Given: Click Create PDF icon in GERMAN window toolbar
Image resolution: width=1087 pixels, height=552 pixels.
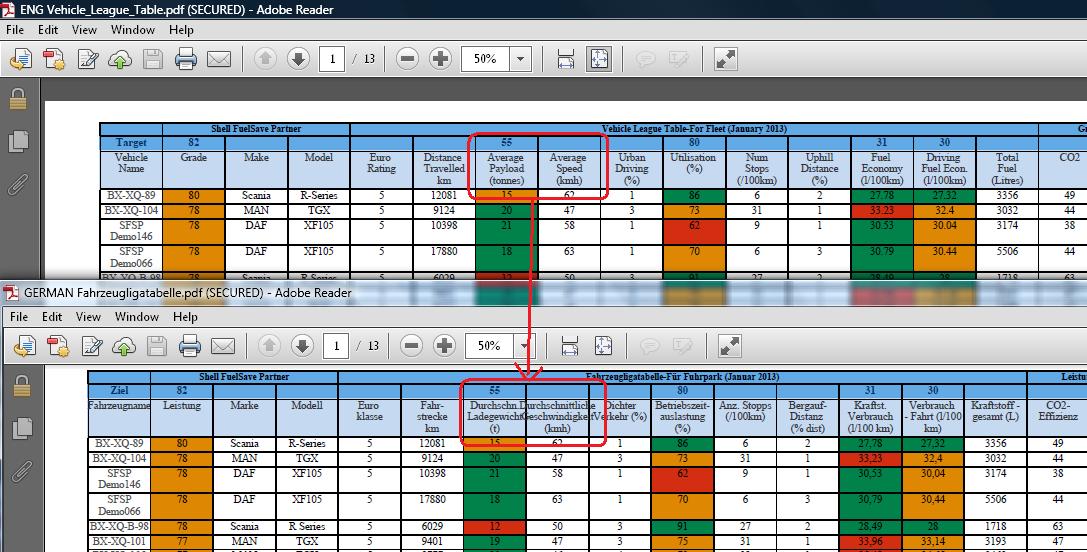Looking at the screenshot, I should [x=58, y=345].
